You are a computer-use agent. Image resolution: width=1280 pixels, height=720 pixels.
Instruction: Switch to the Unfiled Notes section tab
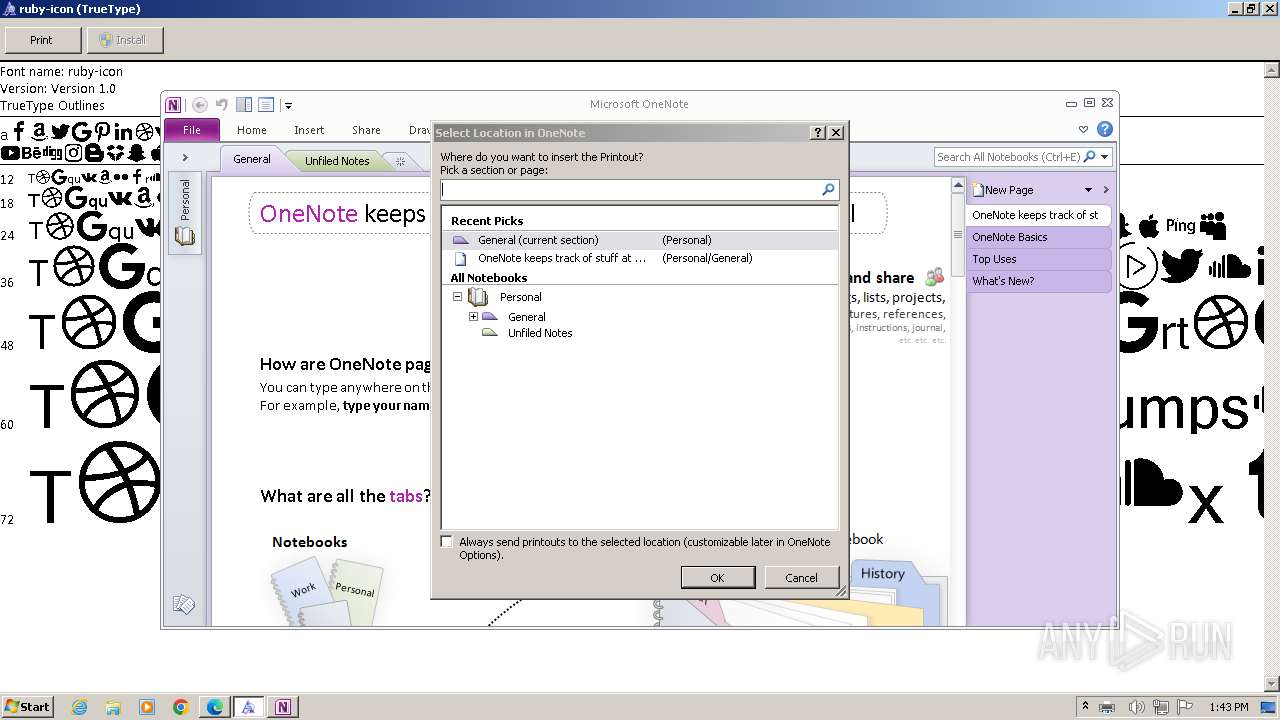337,160
